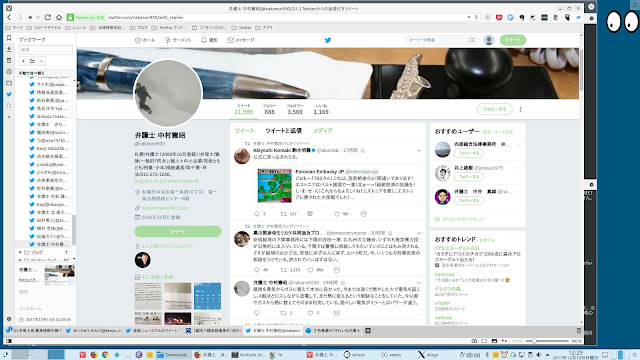Image resolution: width=640 pixels, height=360 pixels.
Task: Retweet the Estonian Embassy quoted tweet
Action: coord(284,214)
